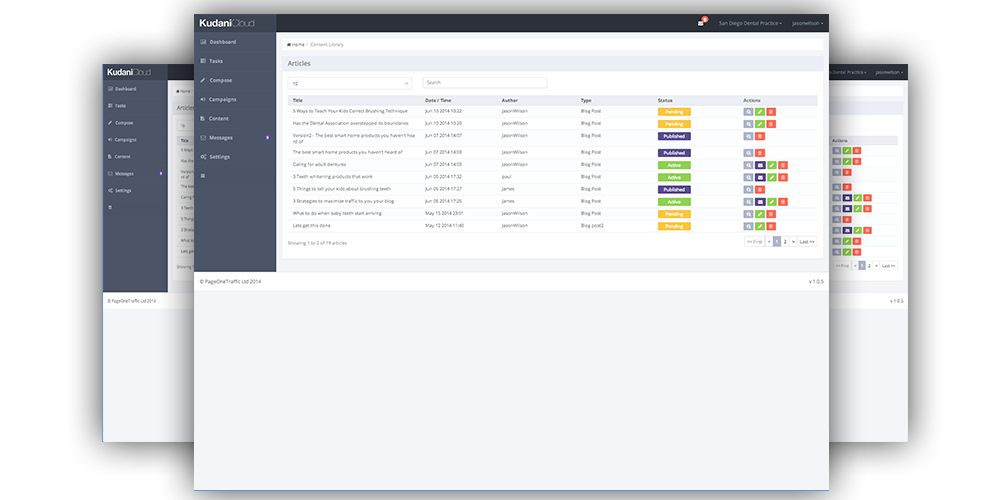Click 'Last >>' in front window pagination
Image resolution: width=1000 pixels, height=500 pixels.
click(x=807, y=242)
